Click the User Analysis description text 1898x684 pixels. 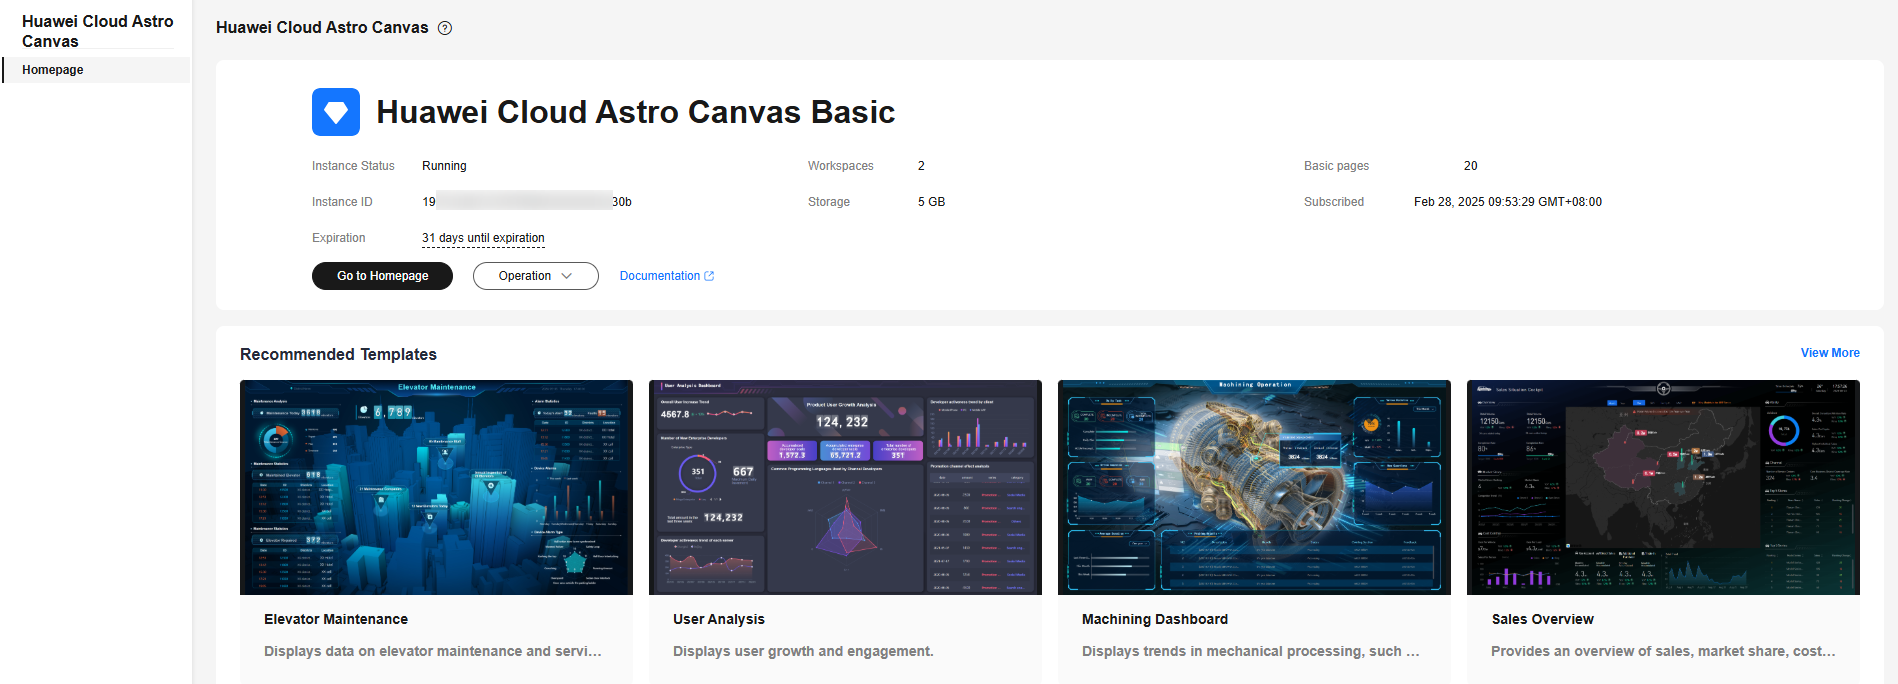click(x=803, y=651)
